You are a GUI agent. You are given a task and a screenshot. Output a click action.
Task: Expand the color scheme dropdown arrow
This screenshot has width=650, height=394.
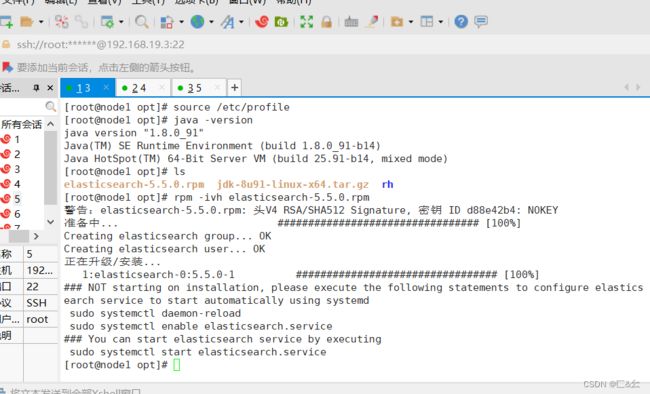(x=181, y=22)
